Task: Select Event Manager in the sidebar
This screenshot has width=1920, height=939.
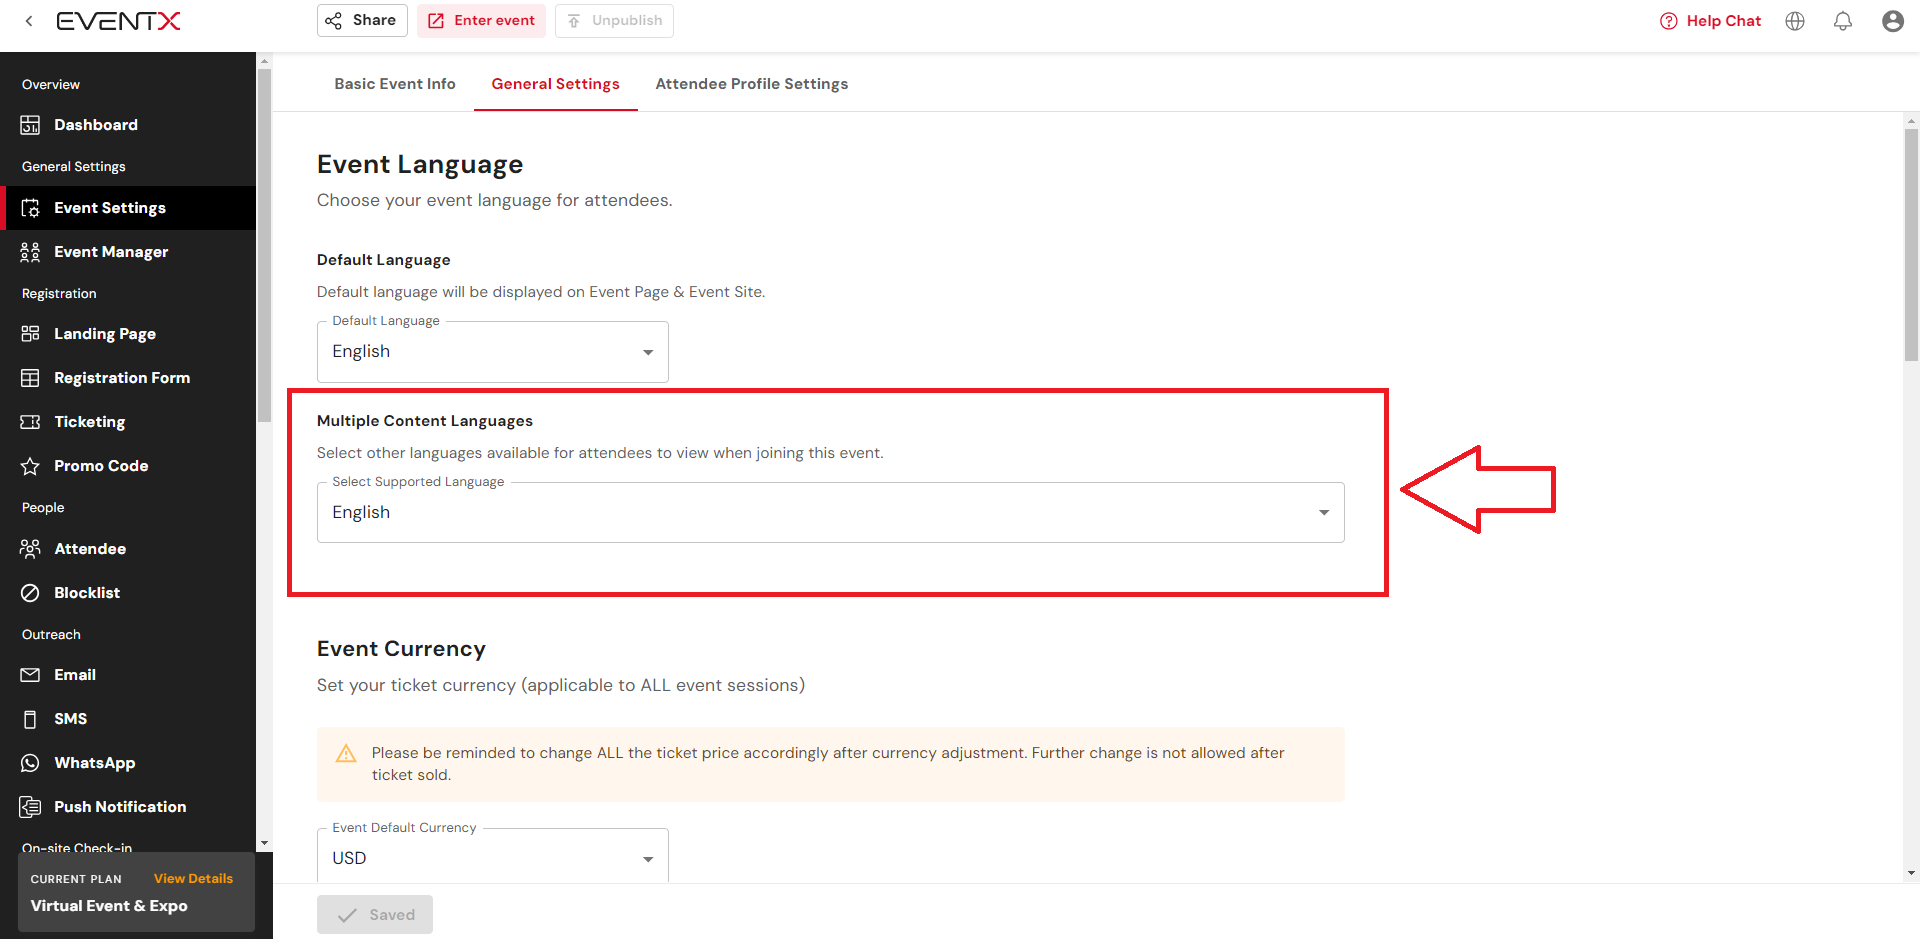Action: [128, 252]
